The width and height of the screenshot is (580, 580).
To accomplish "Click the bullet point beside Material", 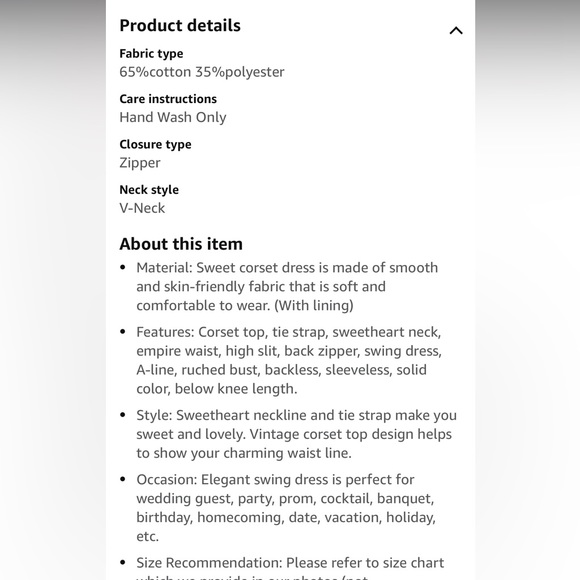I will (x=123, y=267).
